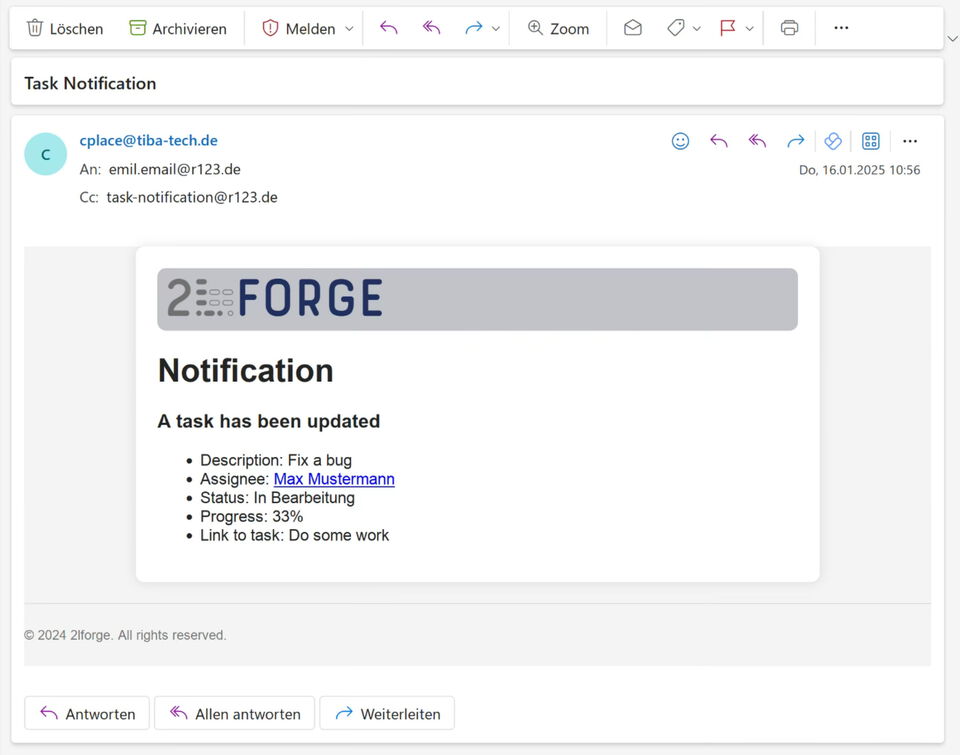Click the Allen antworten button

tap(235, 714)
